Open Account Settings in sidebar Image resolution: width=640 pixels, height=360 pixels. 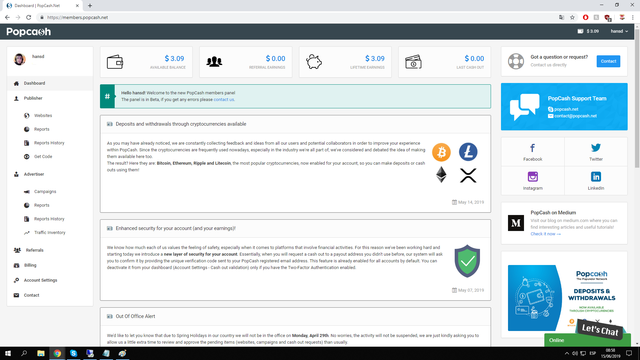[x=40, y=280]
